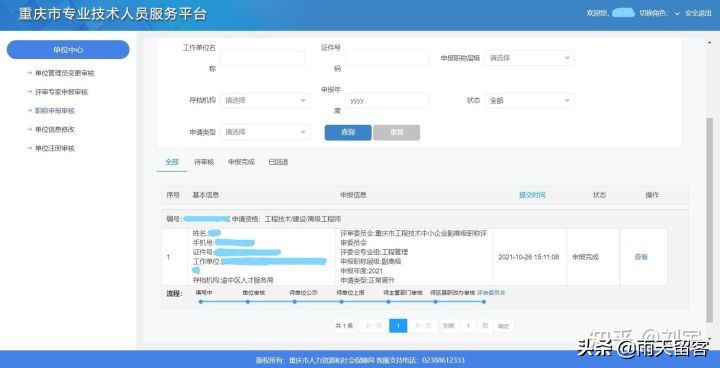This screenshot has width=720, height=368.
Task: Click the 评审委员会 flow step dot
Action: (x=483, y=302)
